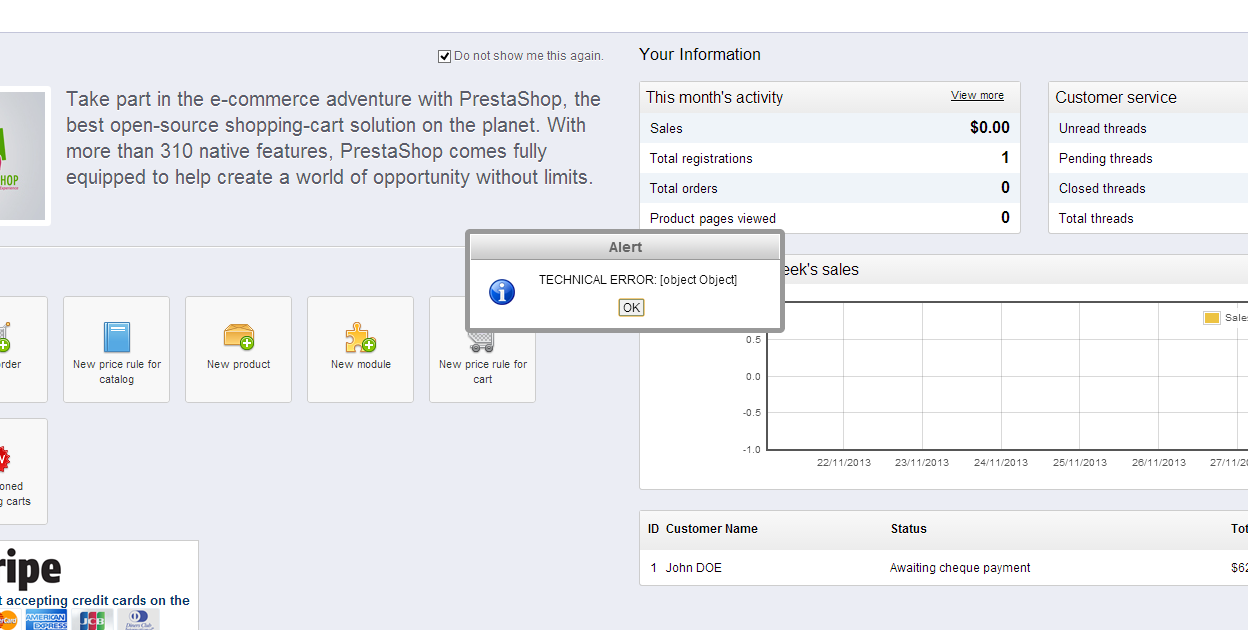Open 'View more' link in This month's activity
Viewport: 1248px width, 630px height.
[x=977, y=95]
